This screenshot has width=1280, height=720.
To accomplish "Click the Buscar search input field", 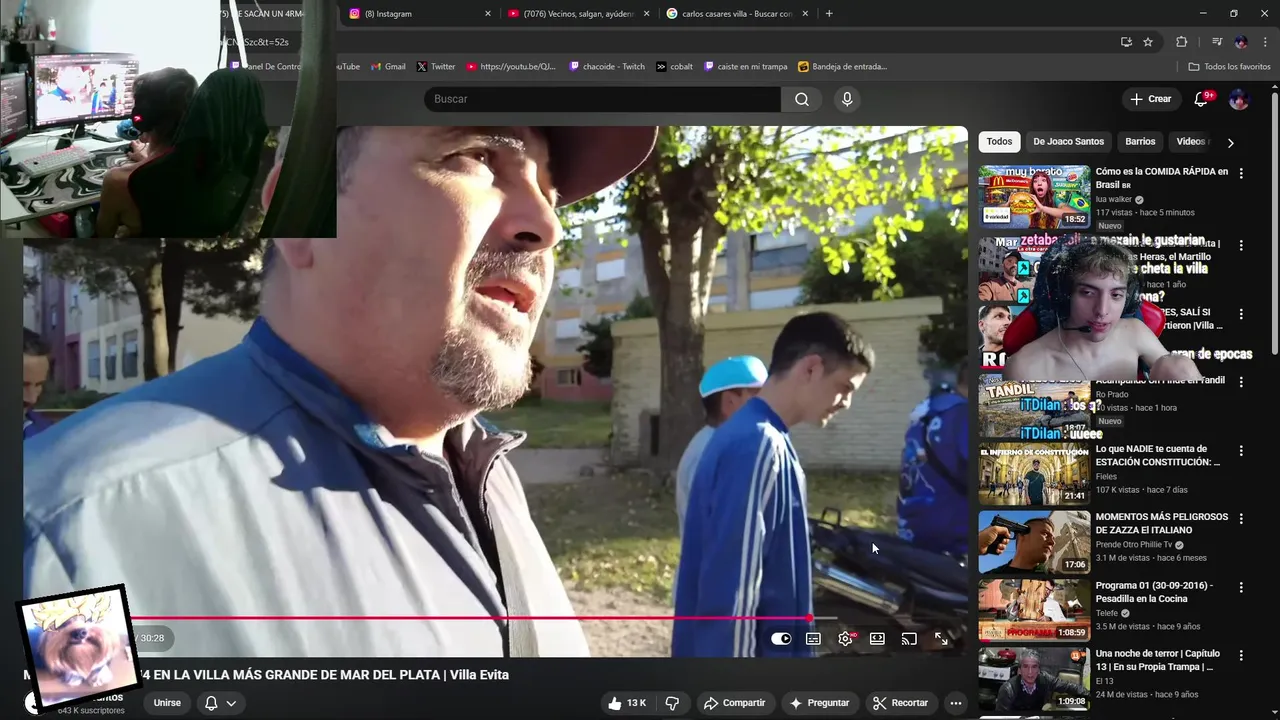I will point(603,99).
